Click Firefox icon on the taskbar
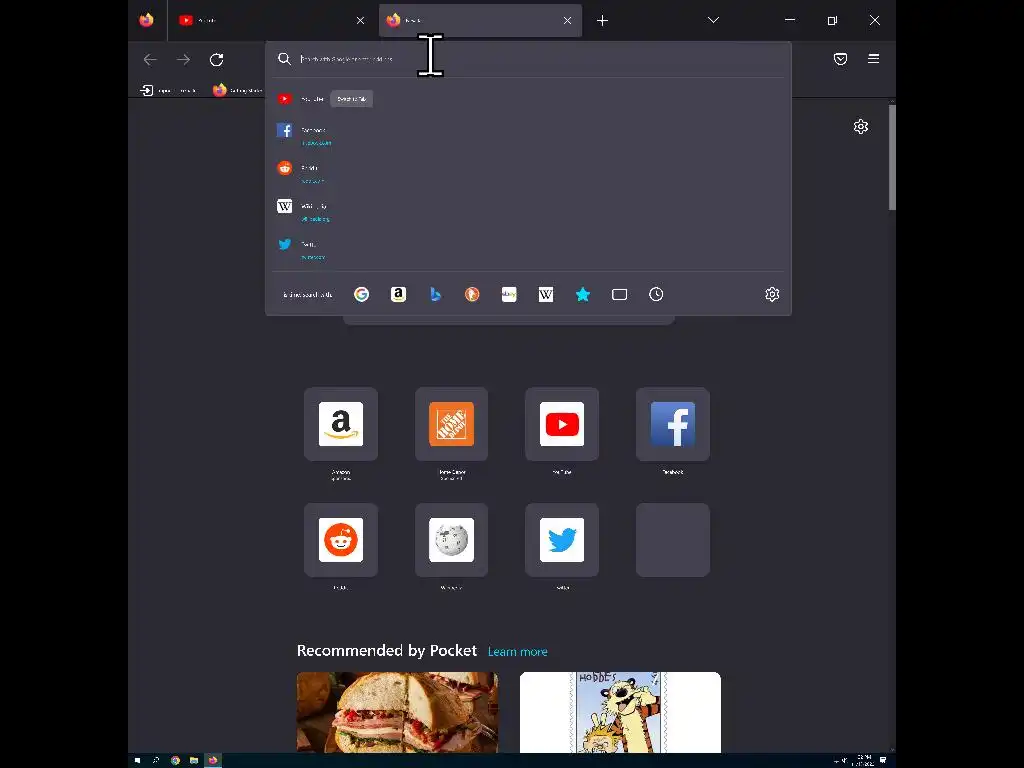1024x768 pixels. [x=213, y=760]
